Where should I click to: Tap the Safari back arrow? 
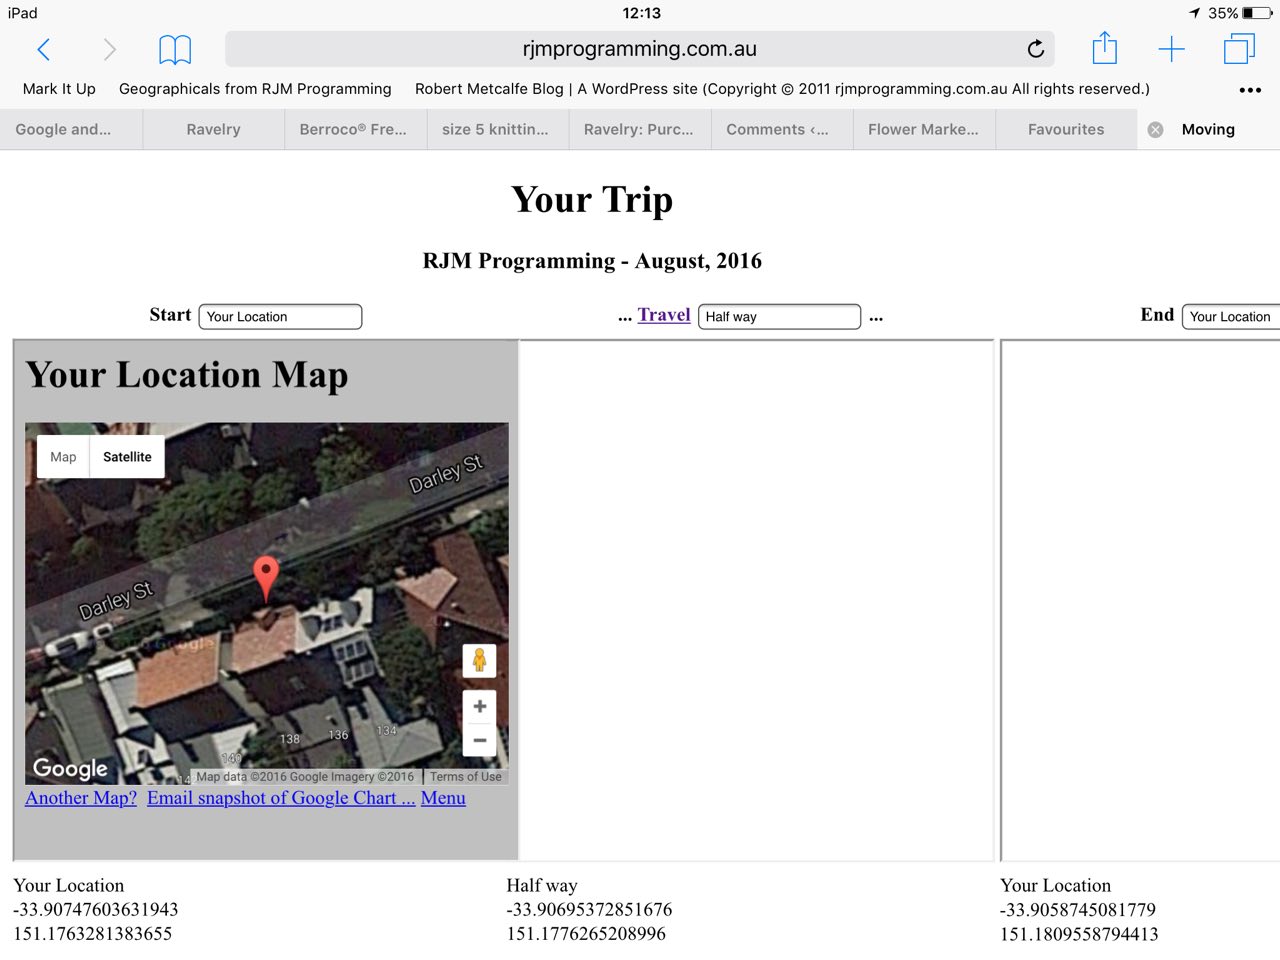(43, 49)
